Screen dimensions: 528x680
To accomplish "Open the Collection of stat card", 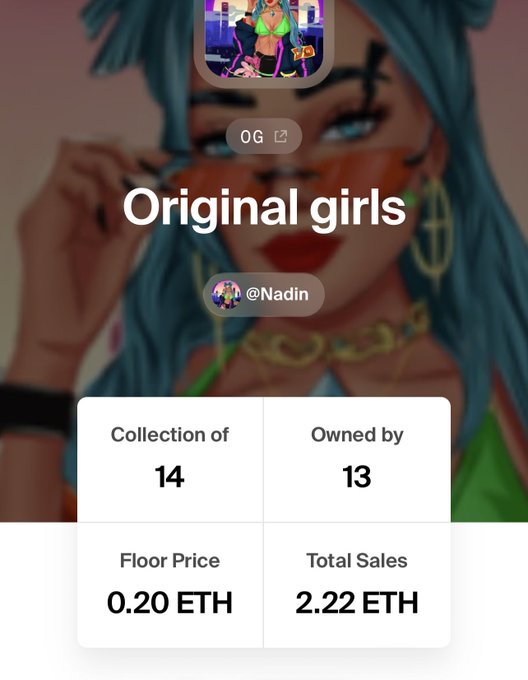I will (x=170, y=460).
